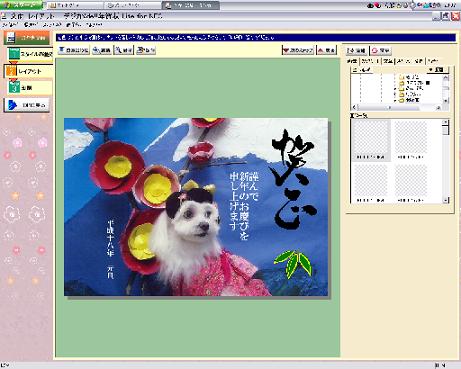461x369 pixels.
Task: Select the third tab of the right panel
Action: (x=387, y=61)
